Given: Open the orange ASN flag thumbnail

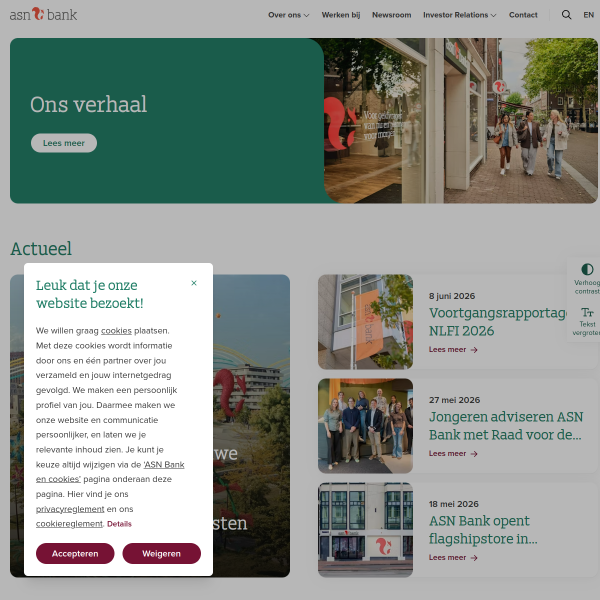Looking at the screenshot, I should (x=365, y=322).
